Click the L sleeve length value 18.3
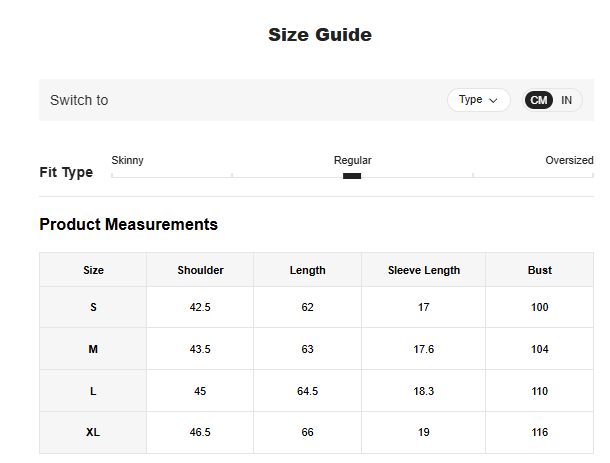Screen dimensions: 610x463 coord(424,391)
